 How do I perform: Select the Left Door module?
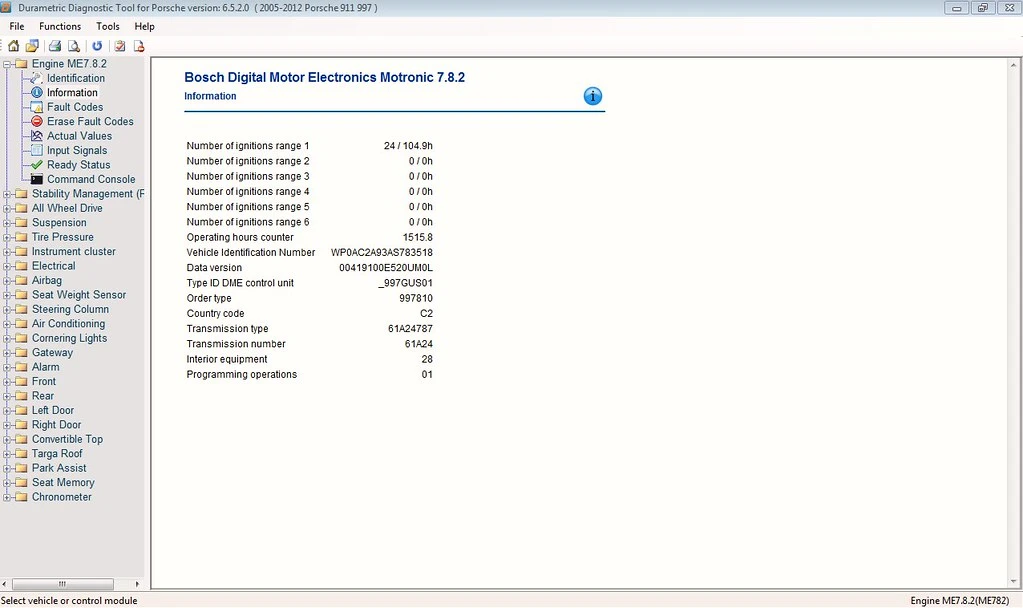(x=53, y=410)
